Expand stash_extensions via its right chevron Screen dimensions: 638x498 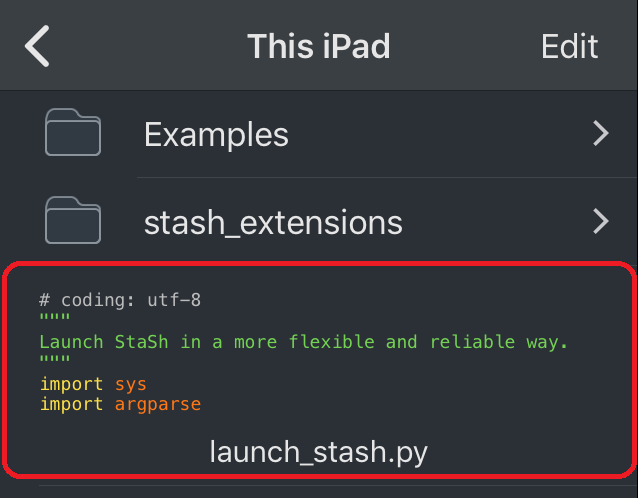(601, 221)
